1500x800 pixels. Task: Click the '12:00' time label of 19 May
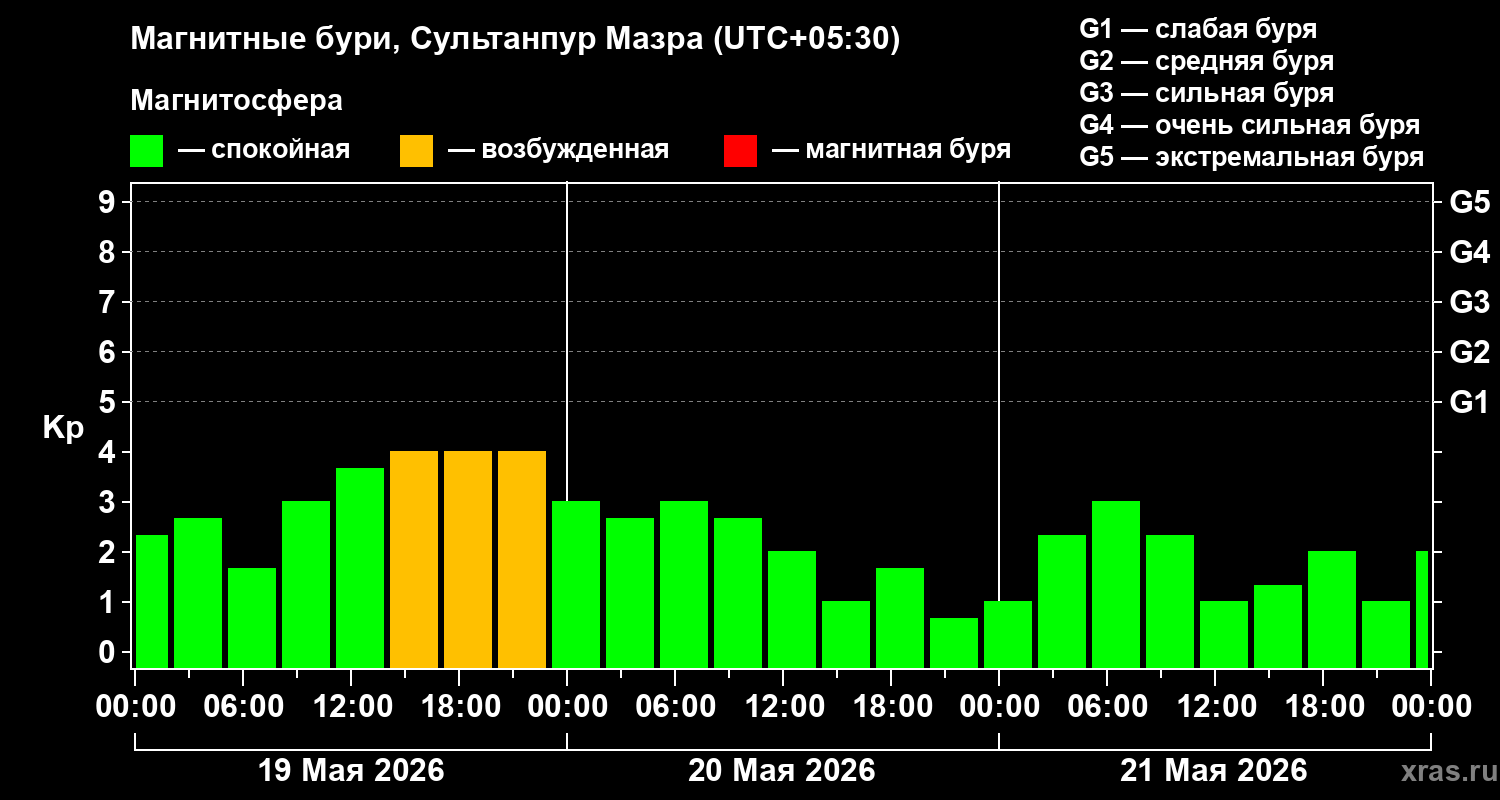(351, 707)
